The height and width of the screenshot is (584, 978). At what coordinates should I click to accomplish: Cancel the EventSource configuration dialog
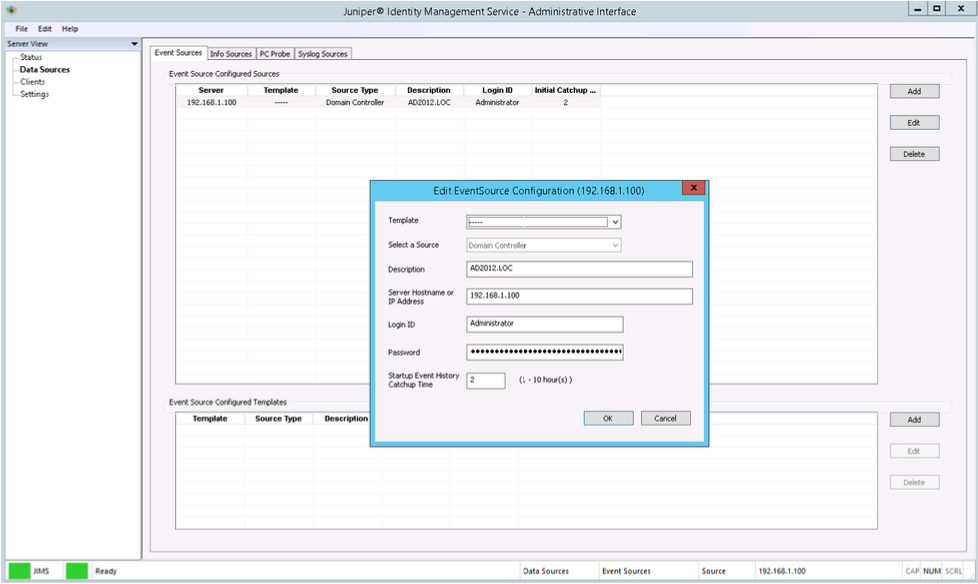(x=665, y=418)
